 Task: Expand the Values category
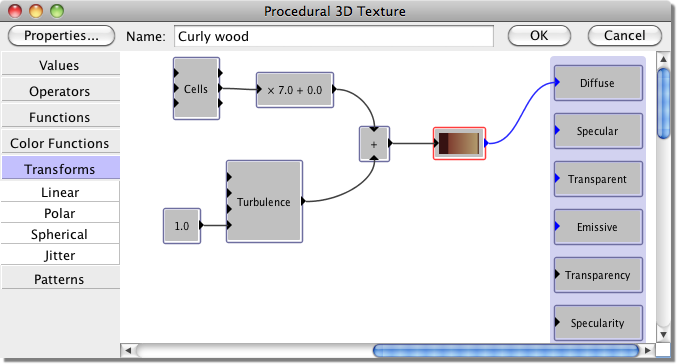60,65
